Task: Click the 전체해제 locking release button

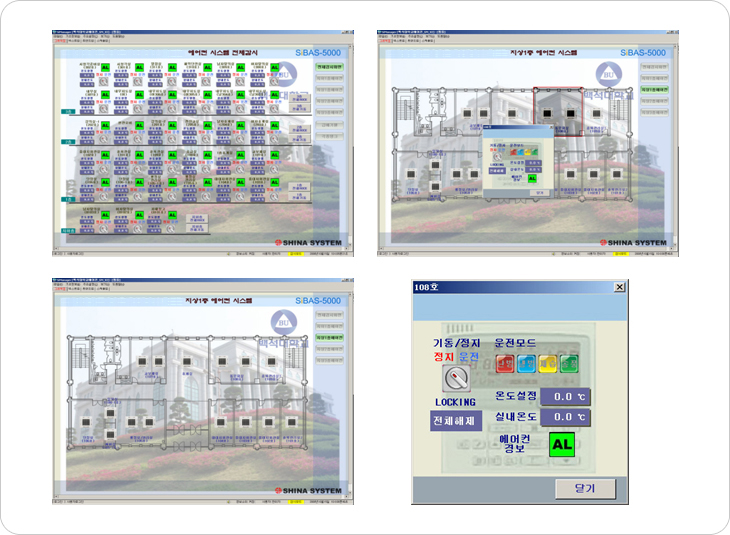Action: [456, 420]
